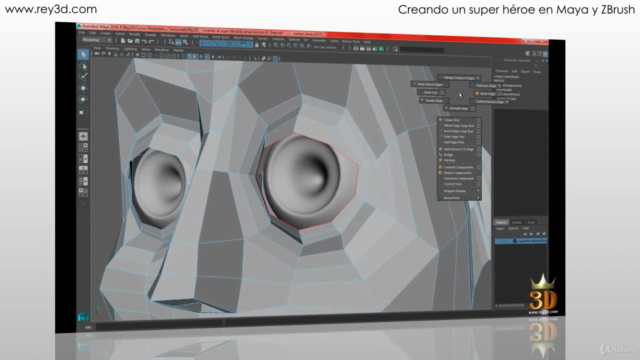The width and height of the screenshot is (640, 360).
Task: Activate the Scale tool in toolbox
Action: 83,111
